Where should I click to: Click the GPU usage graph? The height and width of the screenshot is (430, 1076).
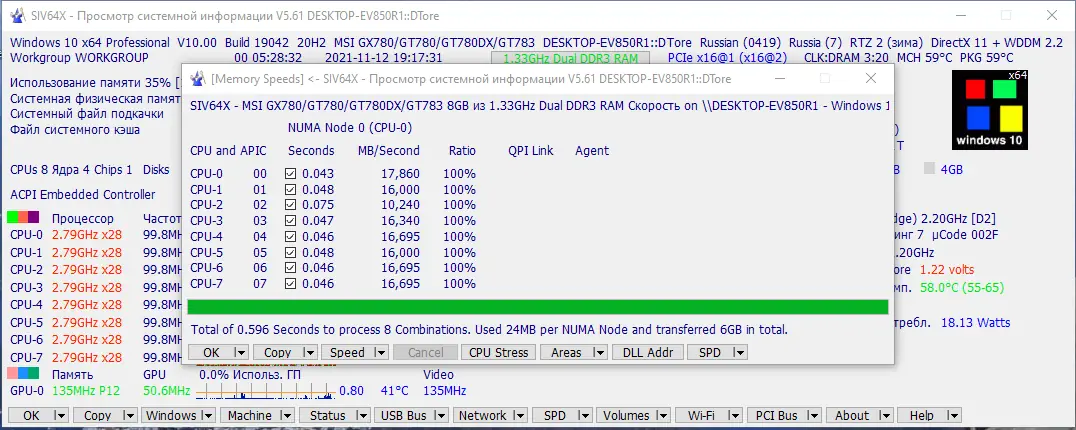[266, 391]
